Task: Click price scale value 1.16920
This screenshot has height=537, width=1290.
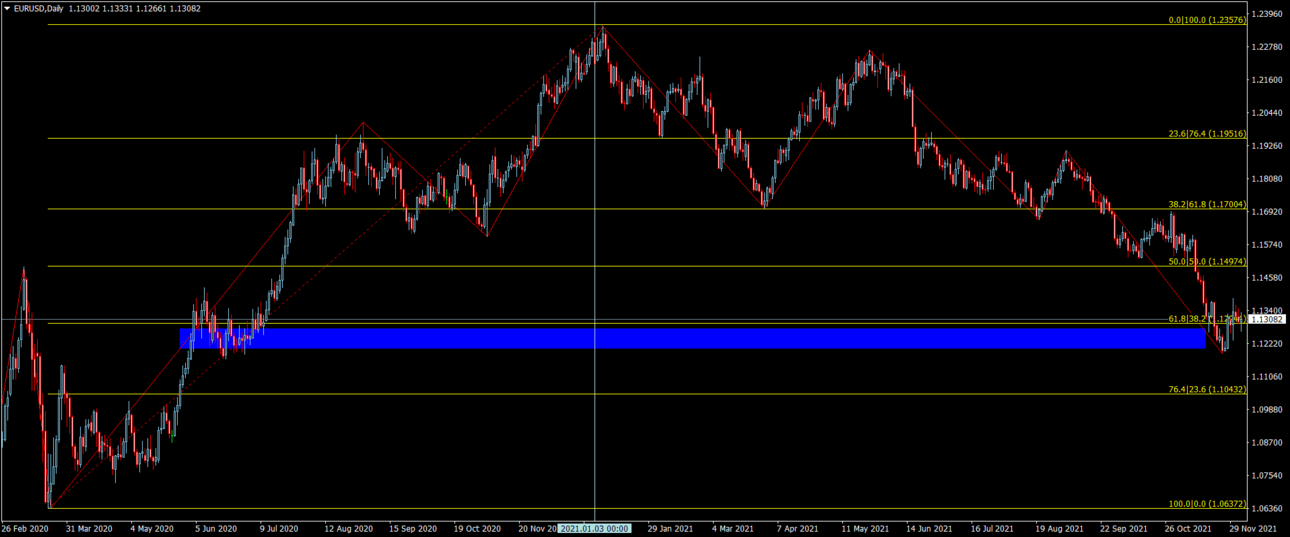Action: click(1268, 212)
